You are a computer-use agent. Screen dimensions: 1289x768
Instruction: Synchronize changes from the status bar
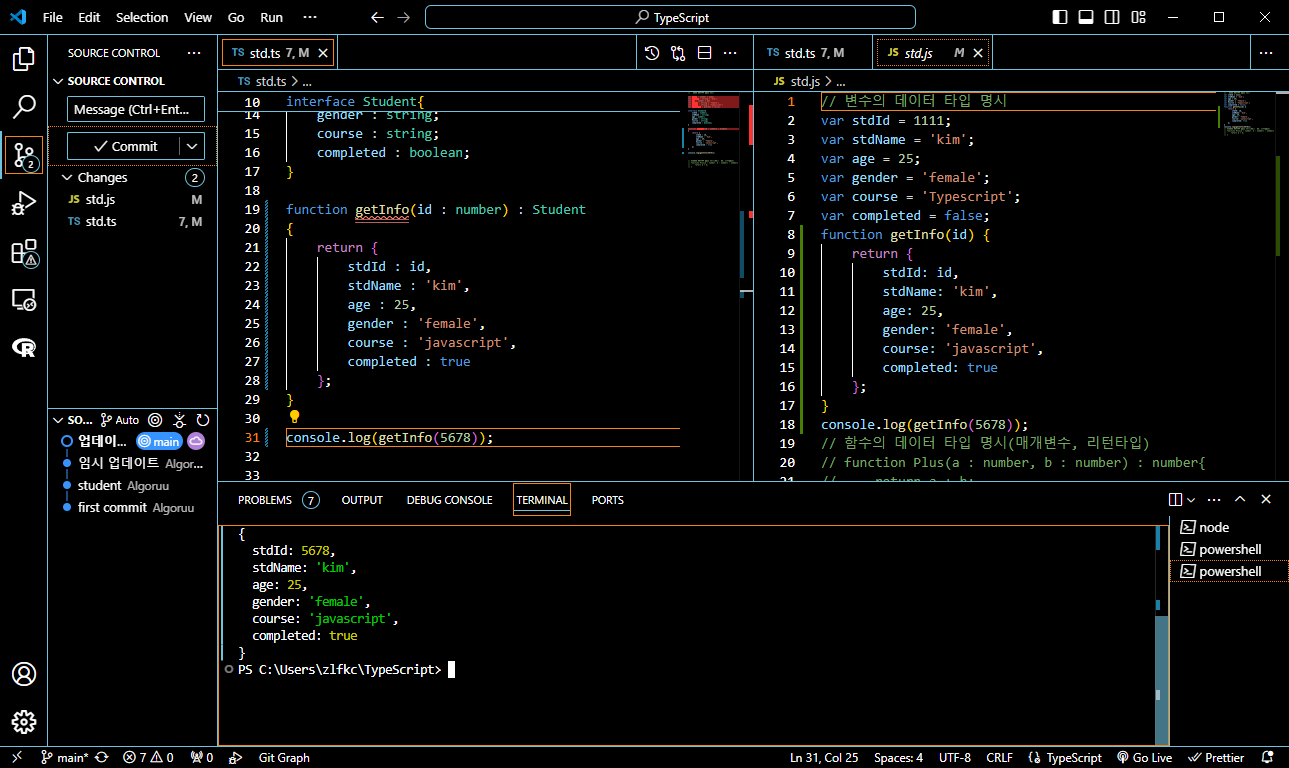(x=102, y=758)
